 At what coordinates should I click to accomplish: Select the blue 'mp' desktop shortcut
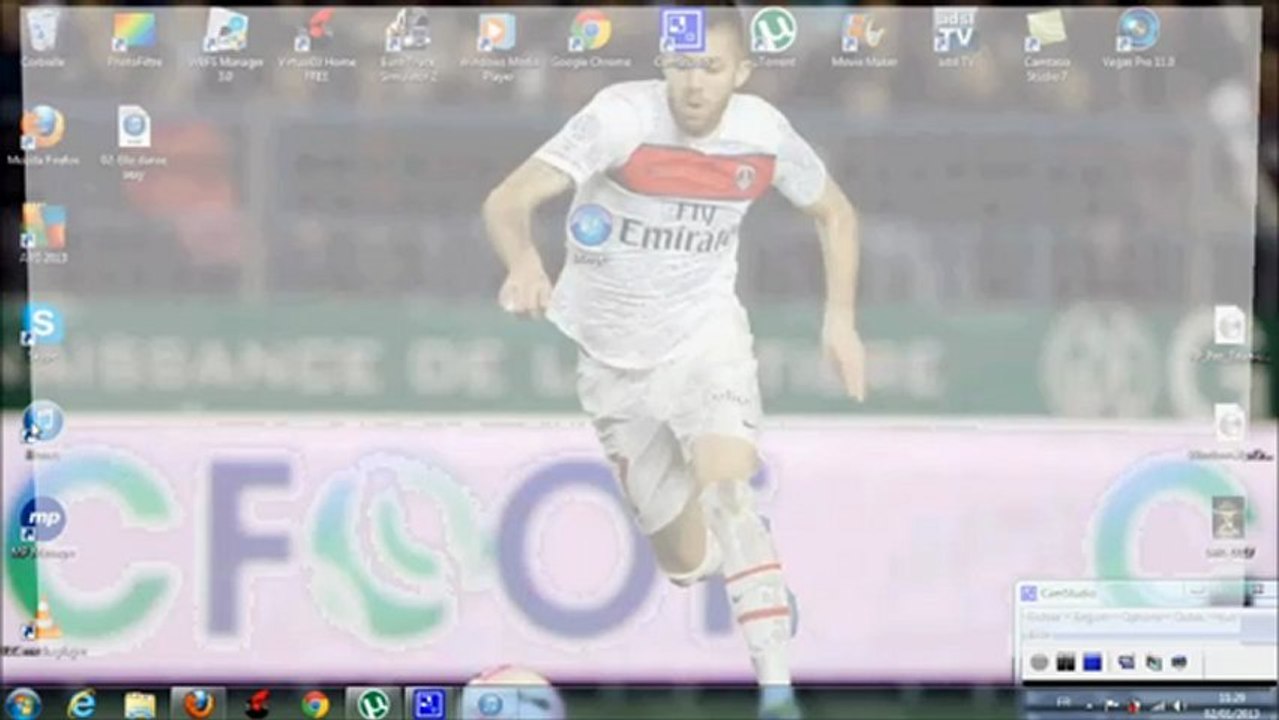coord(43,526)
